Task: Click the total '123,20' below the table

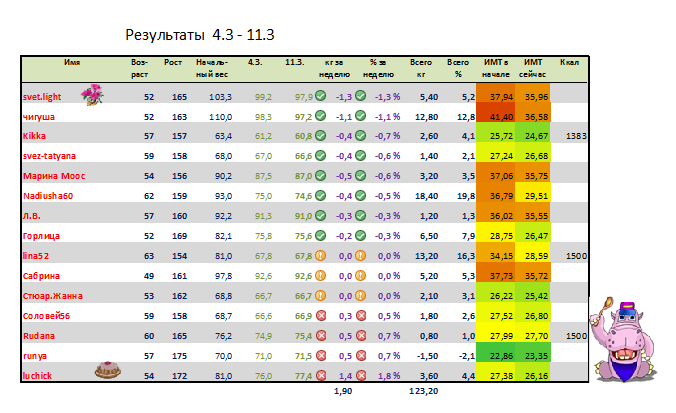Action: pos(423,391)
